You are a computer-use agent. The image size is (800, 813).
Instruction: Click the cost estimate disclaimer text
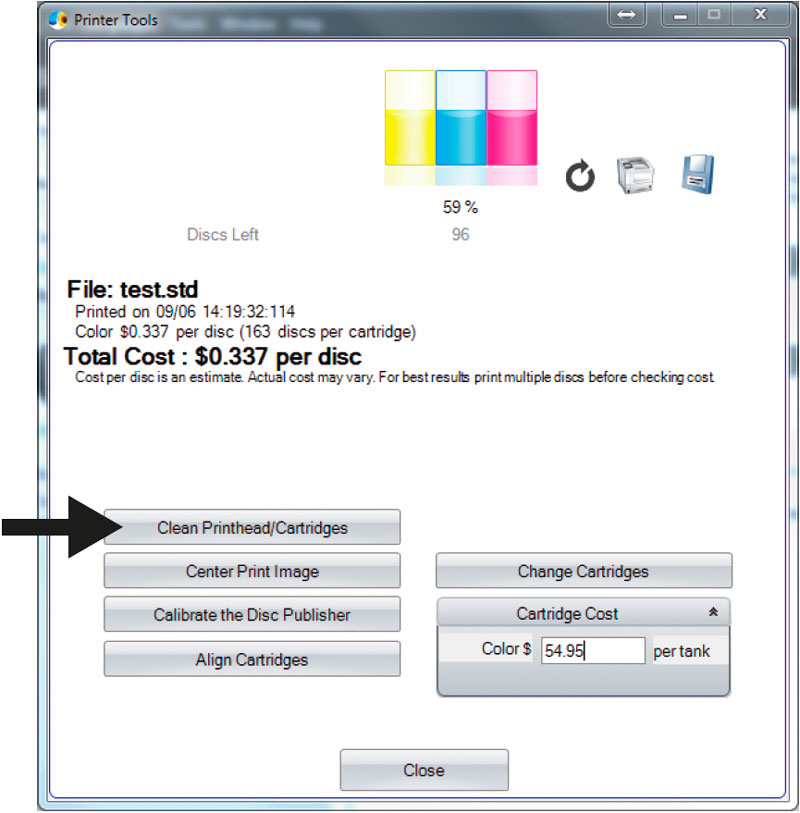(395, 377)
